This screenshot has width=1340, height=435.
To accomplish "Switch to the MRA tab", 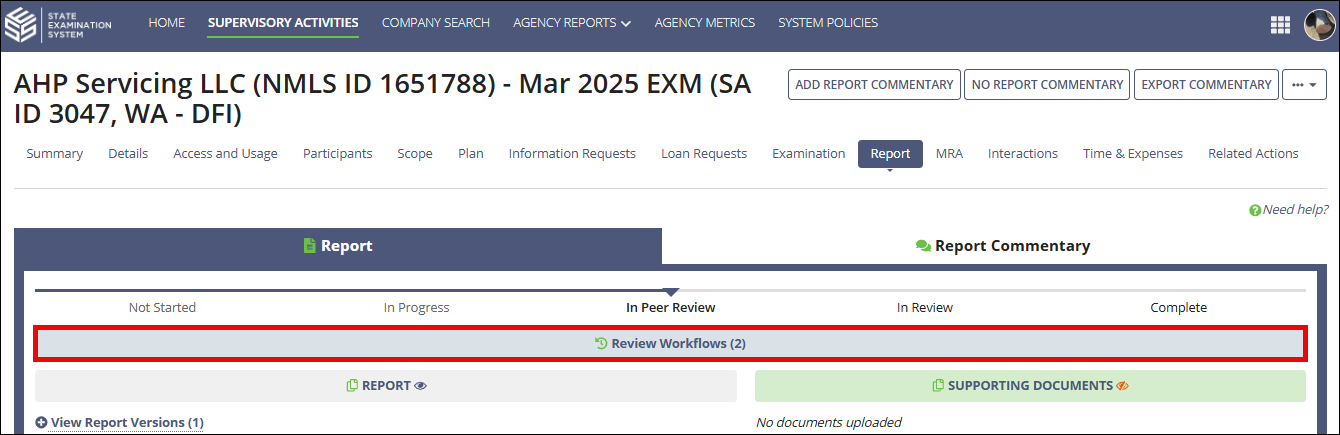I will [x=950, y=154].
